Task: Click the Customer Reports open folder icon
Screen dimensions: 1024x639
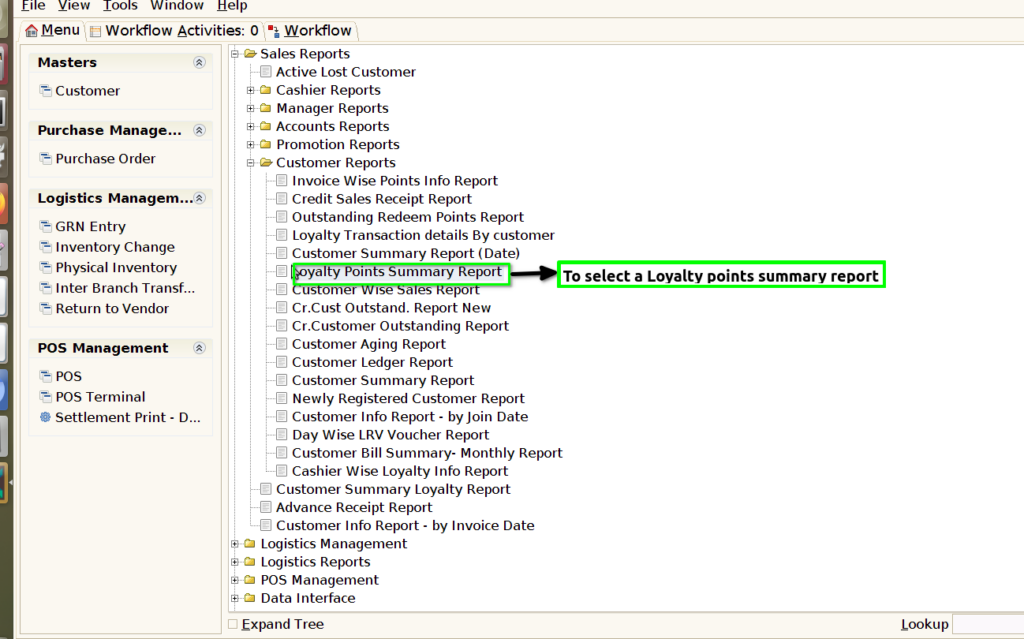Action: [x=266, y=162]
